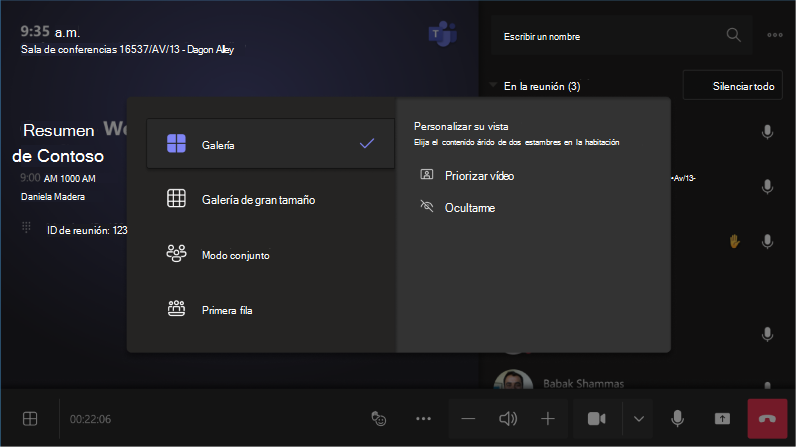The height and width of the screenshot is (447, 796).
Task: Select the Galería view option
Action: [x=270, y=144]
